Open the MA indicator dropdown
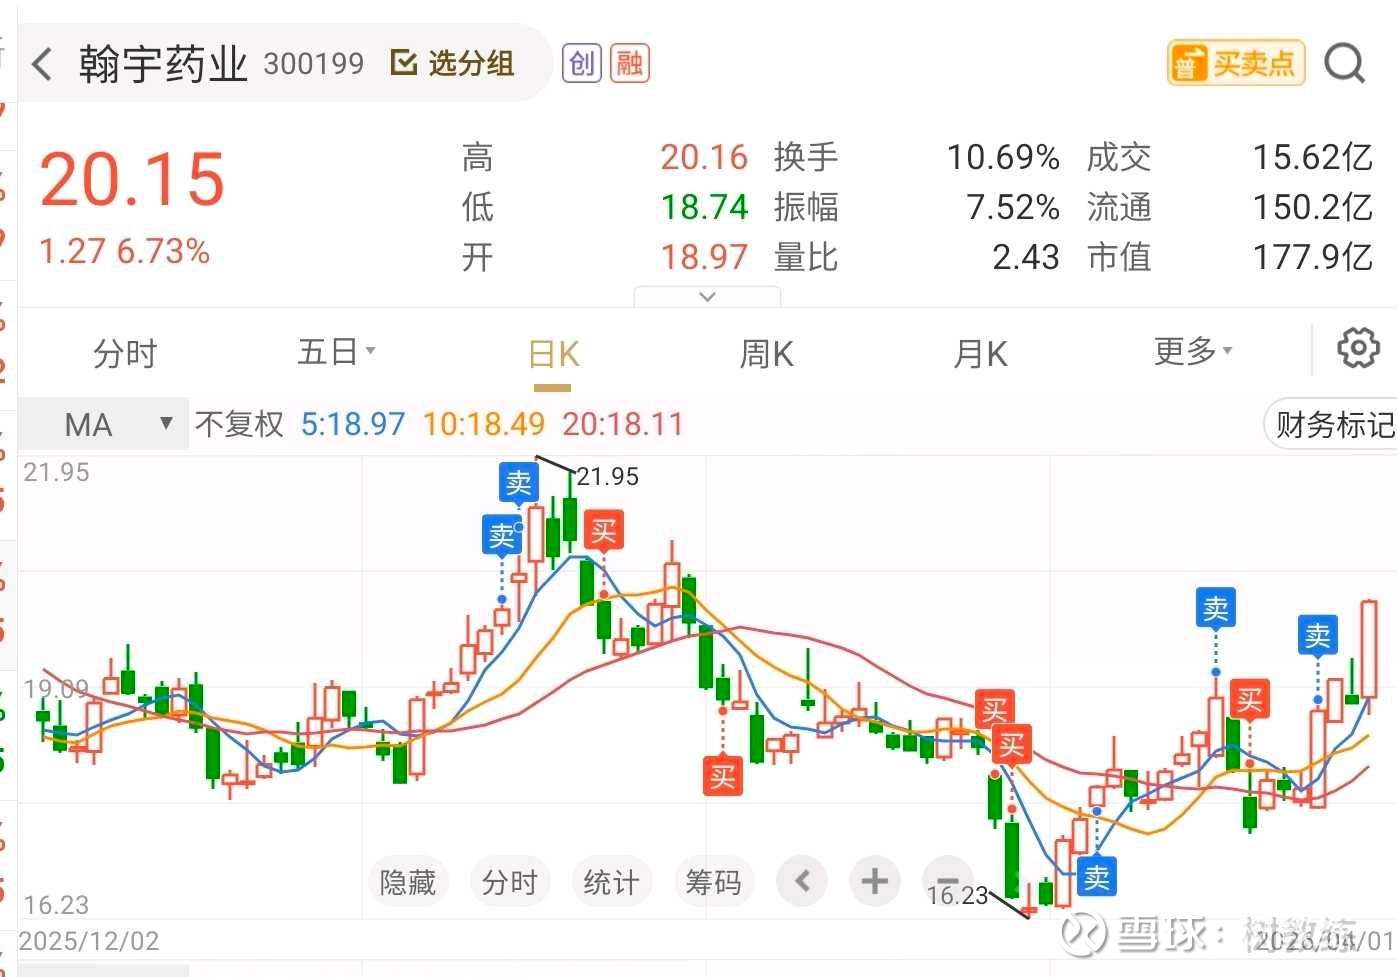The image size is (1397, 977). (x=105, y=424)
